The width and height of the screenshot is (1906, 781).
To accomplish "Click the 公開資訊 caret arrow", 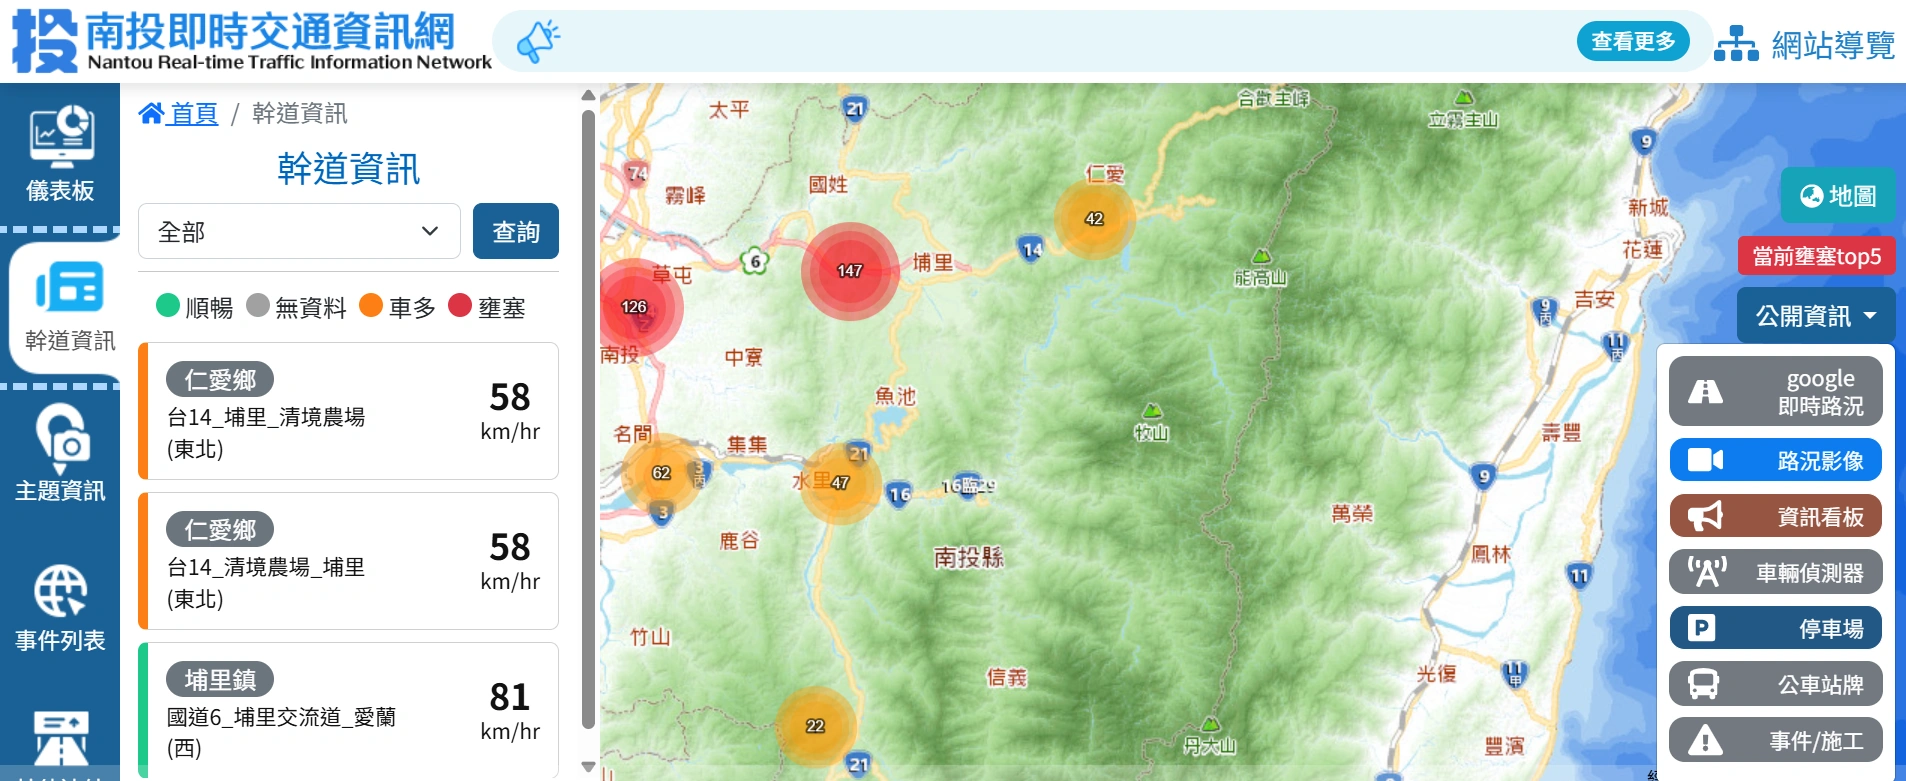I will click(x=1870, y=316).
